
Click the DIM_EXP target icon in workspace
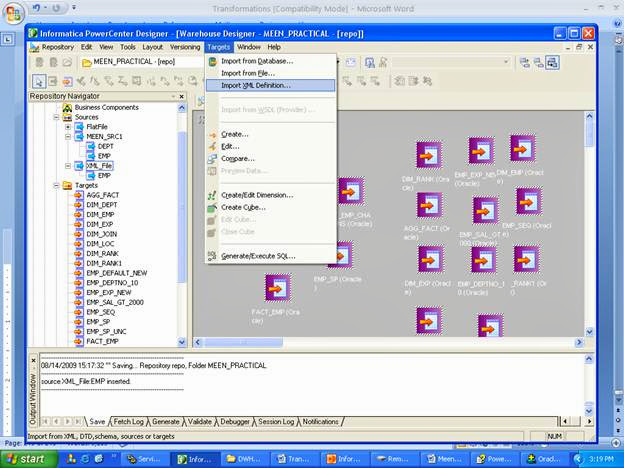tap(430, 259)
